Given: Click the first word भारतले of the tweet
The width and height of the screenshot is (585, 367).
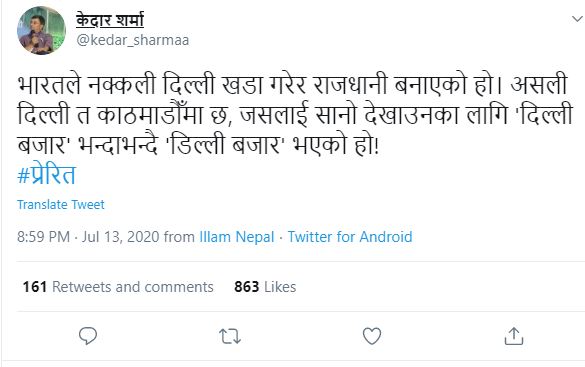Looking at the screenshot, I should [49, 85].
